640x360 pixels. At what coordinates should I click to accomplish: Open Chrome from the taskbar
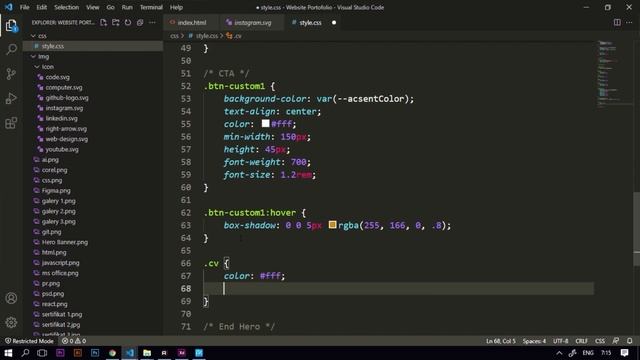[x=112, y=353]
